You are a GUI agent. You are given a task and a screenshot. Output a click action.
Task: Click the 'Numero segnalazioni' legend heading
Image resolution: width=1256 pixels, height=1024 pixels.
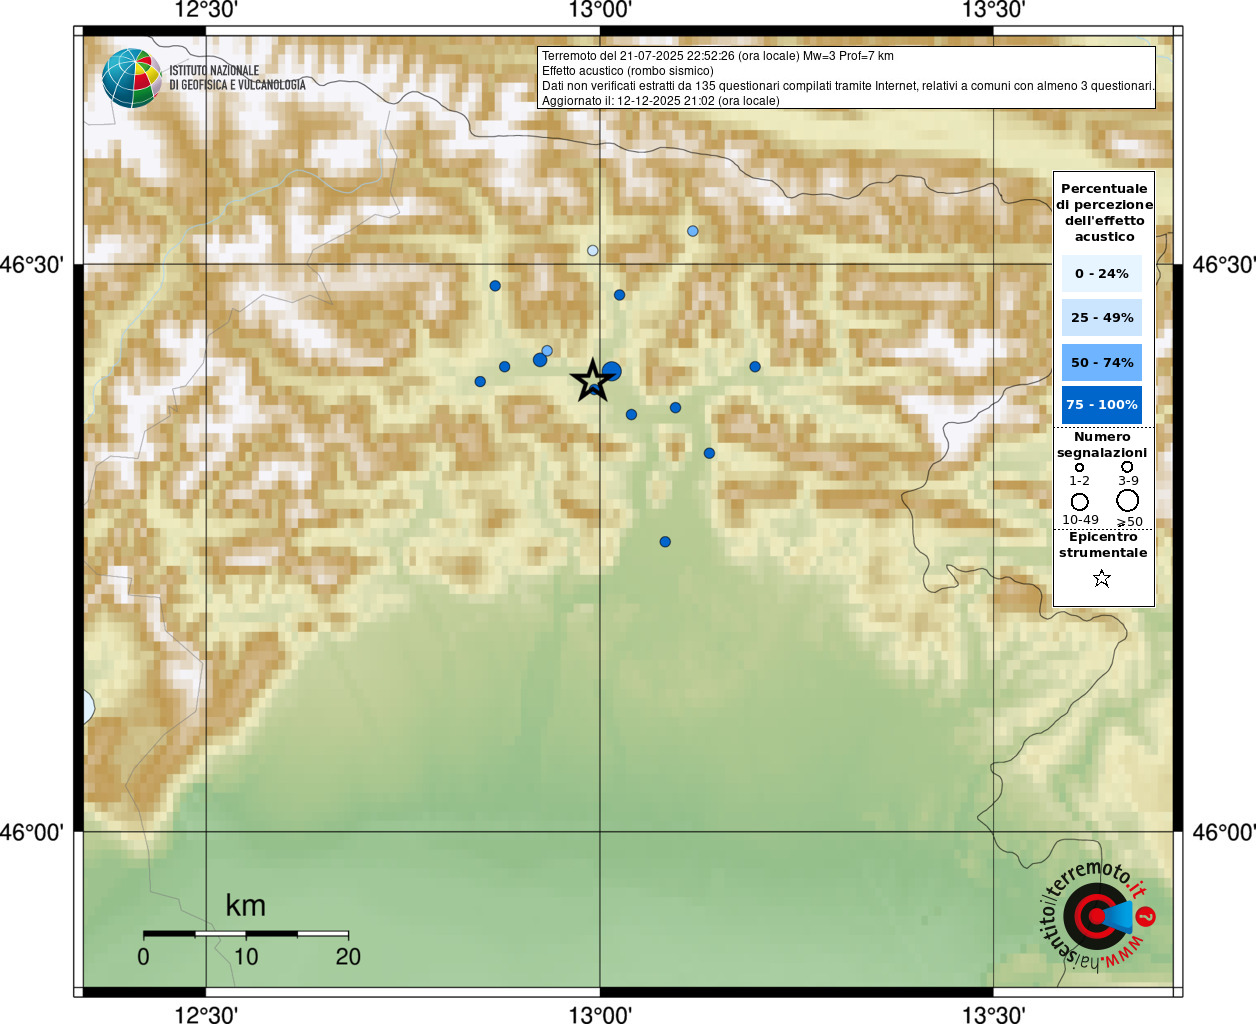1102,444
